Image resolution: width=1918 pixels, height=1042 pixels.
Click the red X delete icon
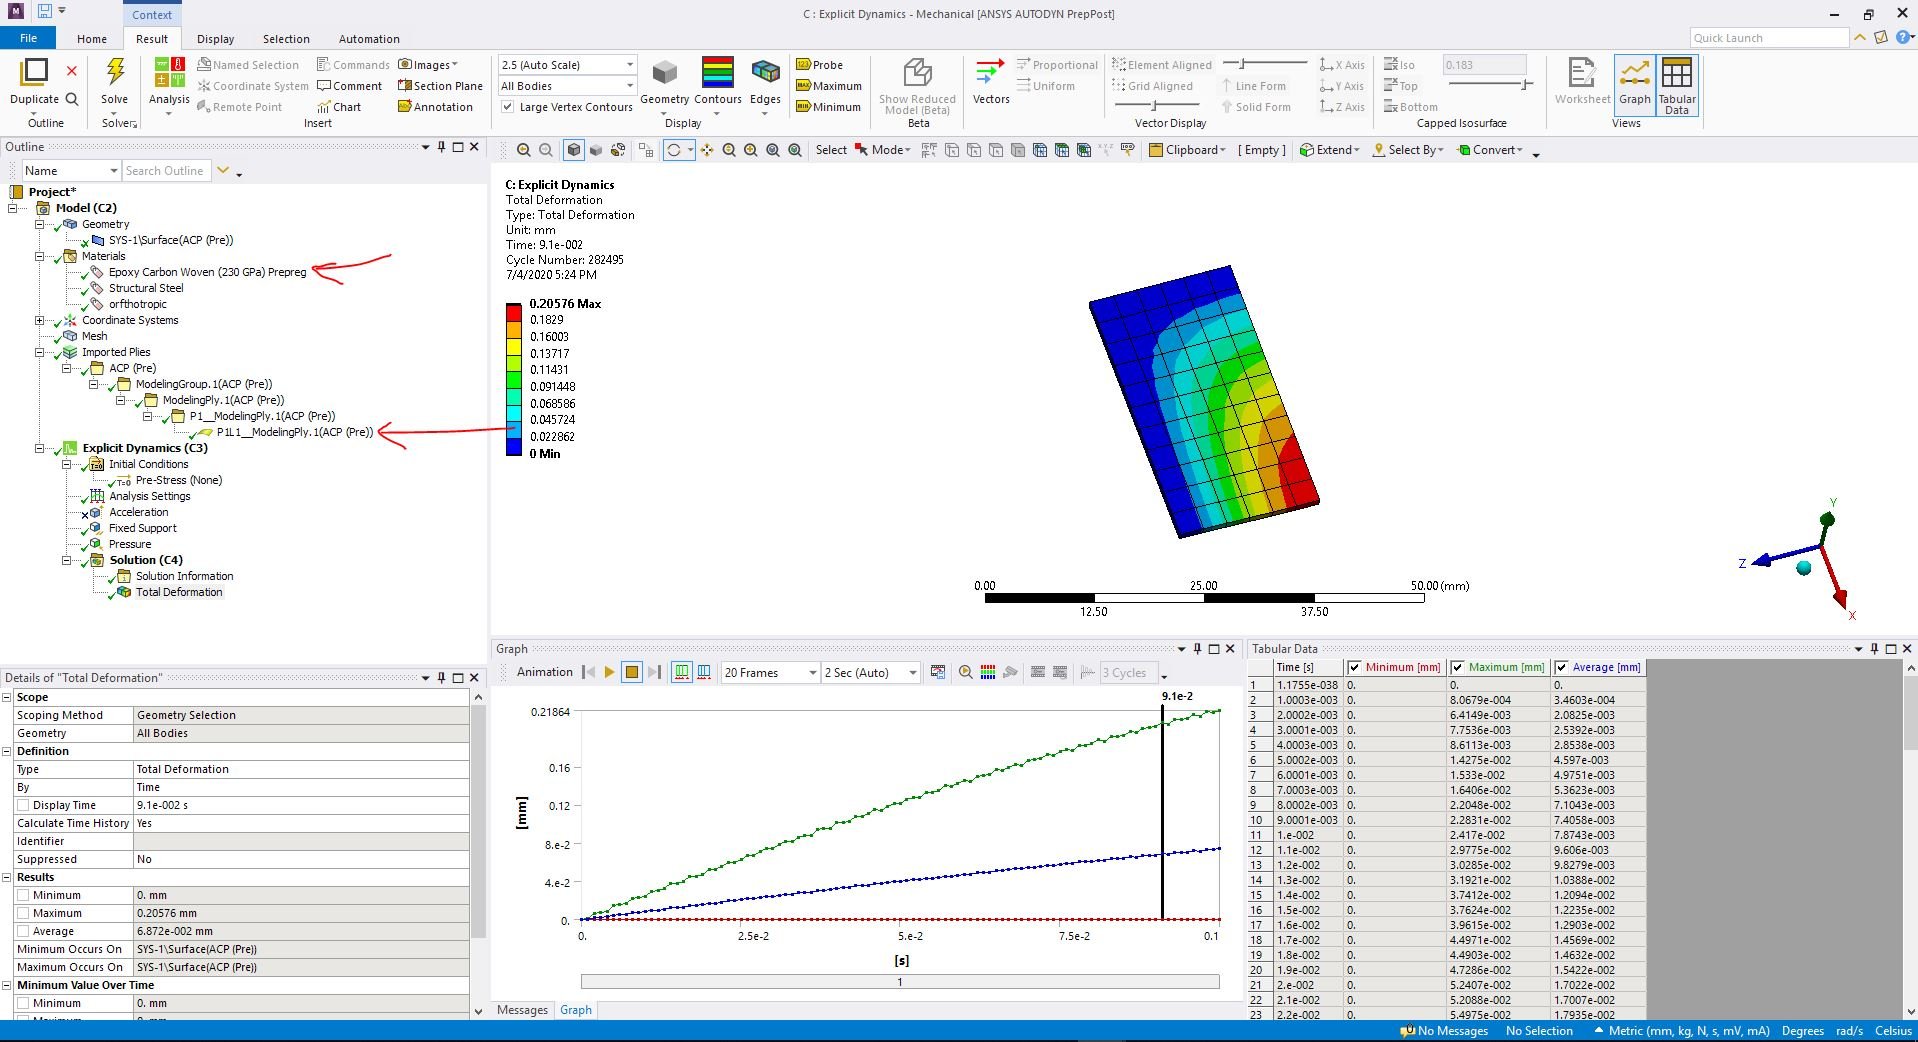pos(72,71)
